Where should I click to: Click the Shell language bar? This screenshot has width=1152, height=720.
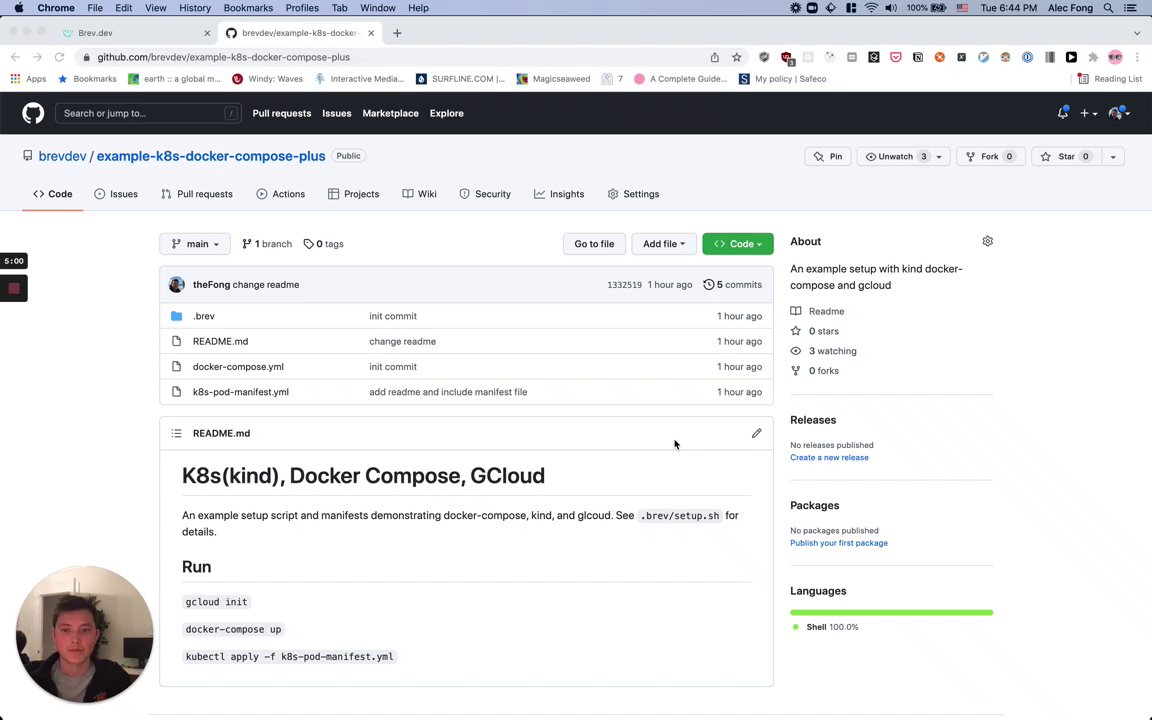click(891, 612)
